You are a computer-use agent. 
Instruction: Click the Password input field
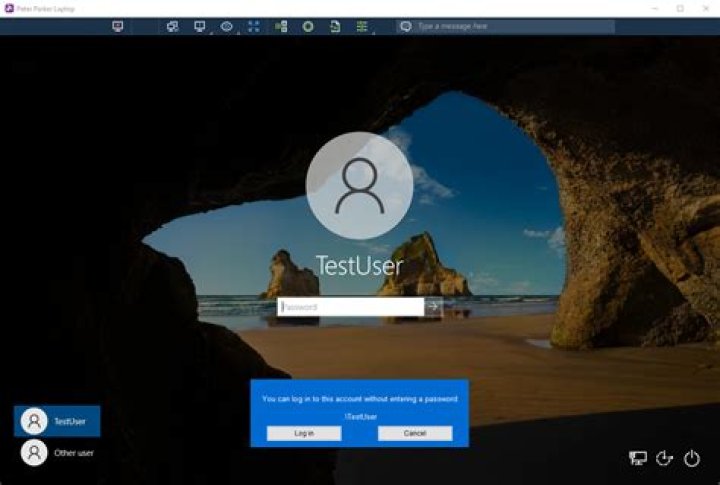pyautogui.click(x=350, y=307)
